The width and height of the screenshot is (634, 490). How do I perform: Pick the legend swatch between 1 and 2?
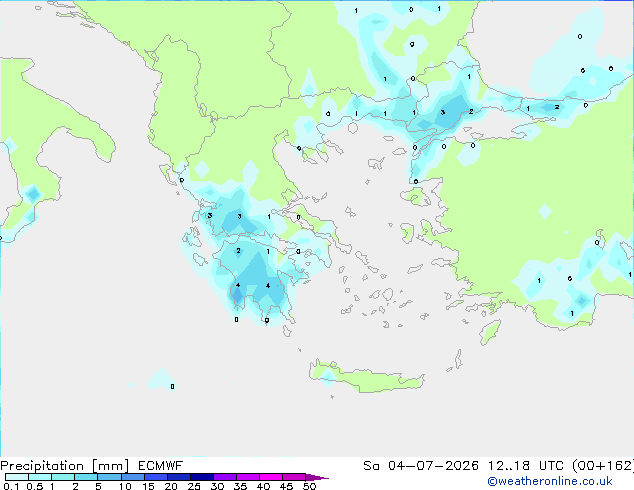point(63,477)
